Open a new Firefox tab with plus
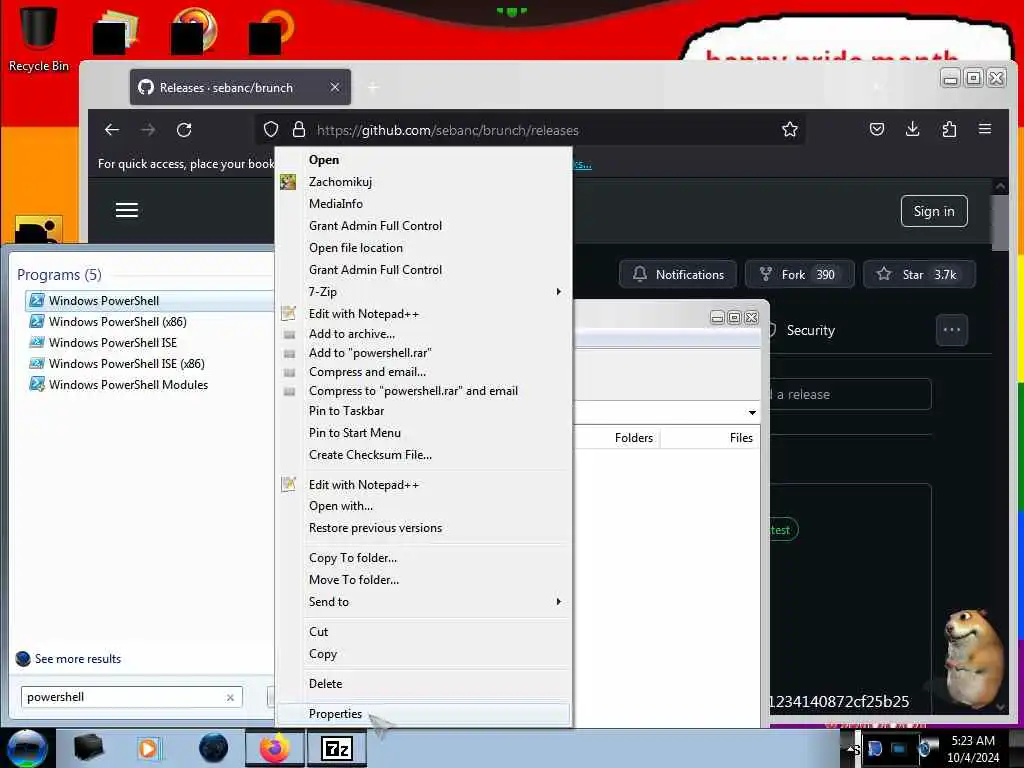Image resolution: width=1024 pixels, height=768 pixels. [x=373, y=87]
